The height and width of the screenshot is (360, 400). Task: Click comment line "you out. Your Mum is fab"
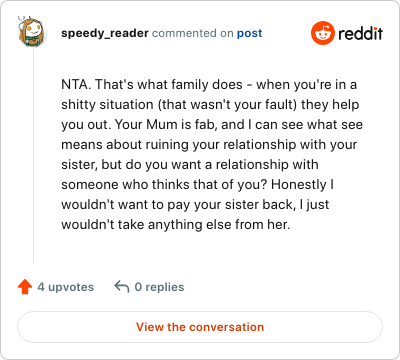(212, 125)
